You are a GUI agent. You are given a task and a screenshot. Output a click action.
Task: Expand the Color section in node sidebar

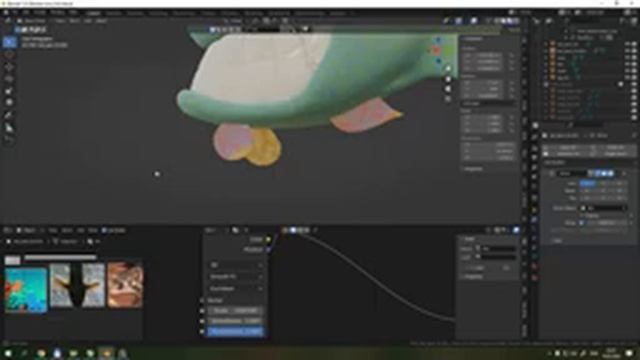pyautogui.click(x=476, y=268)
